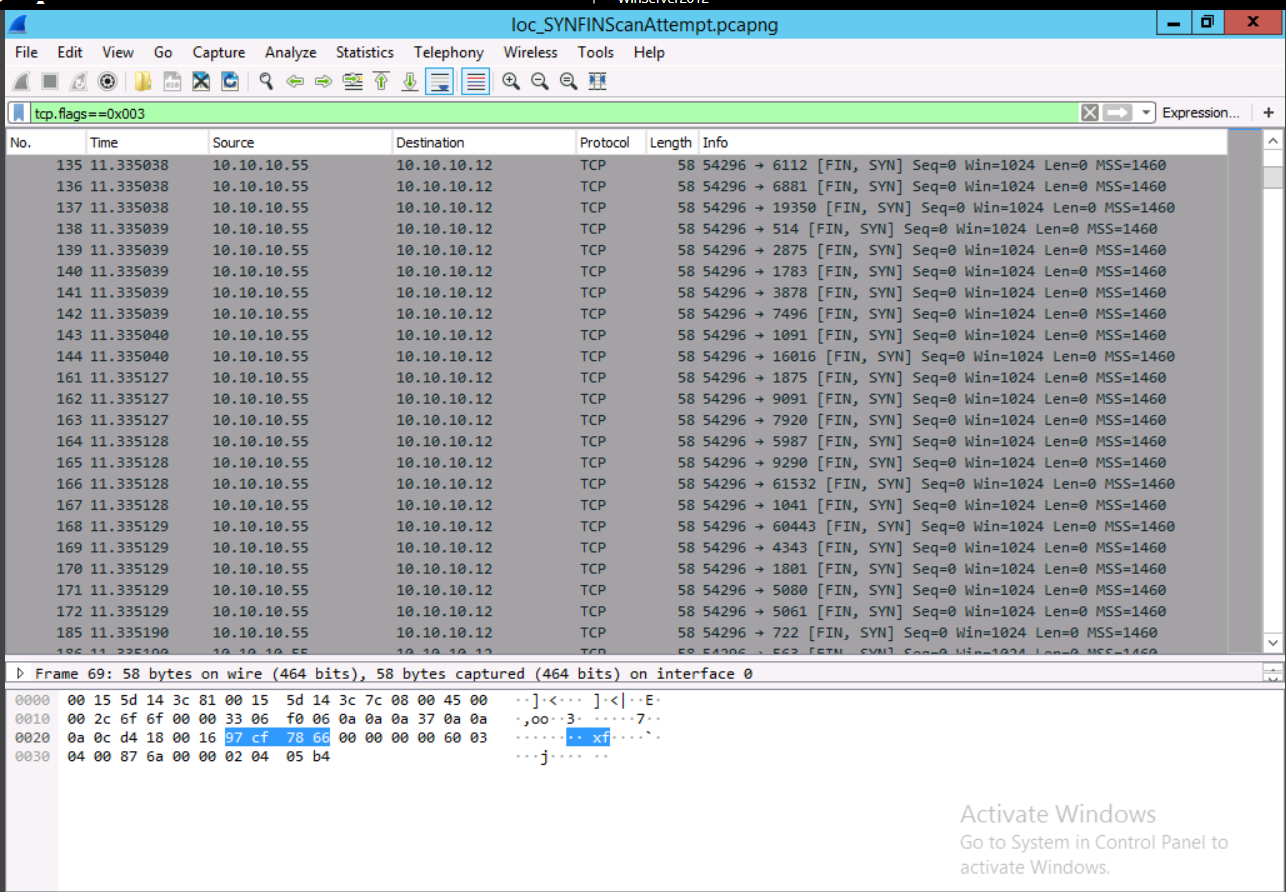
Task: Jump to the first packet icon
Action: (381, 82)
